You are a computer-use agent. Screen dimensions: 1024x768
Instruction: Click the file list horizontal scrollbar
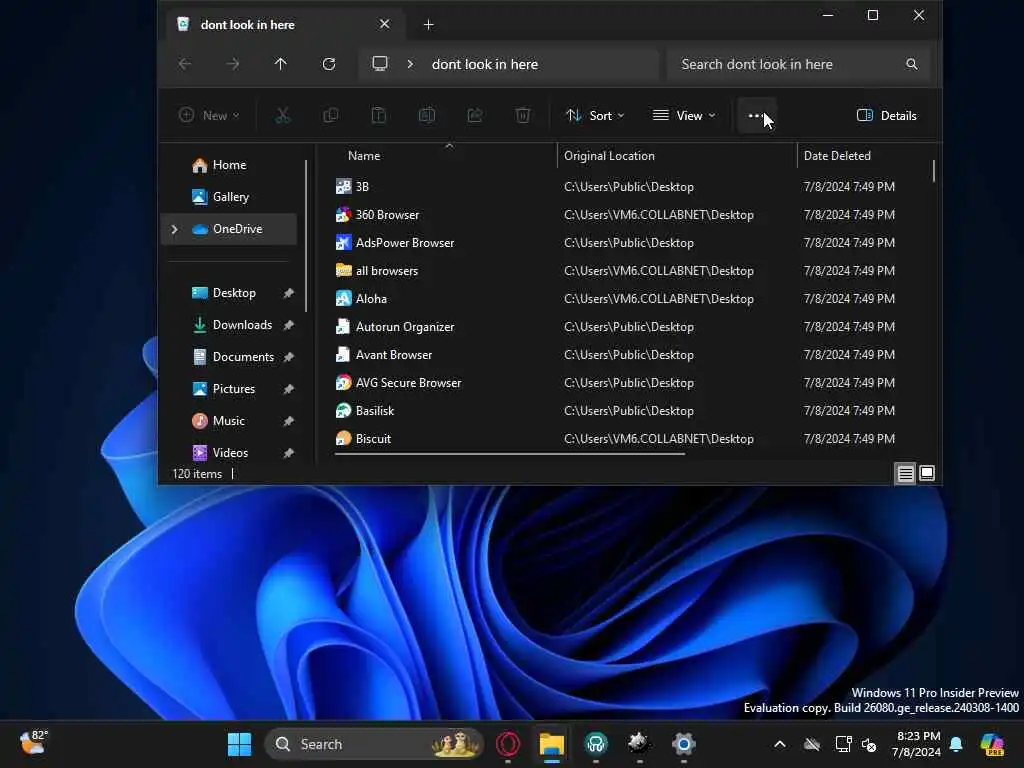[510, 454]
